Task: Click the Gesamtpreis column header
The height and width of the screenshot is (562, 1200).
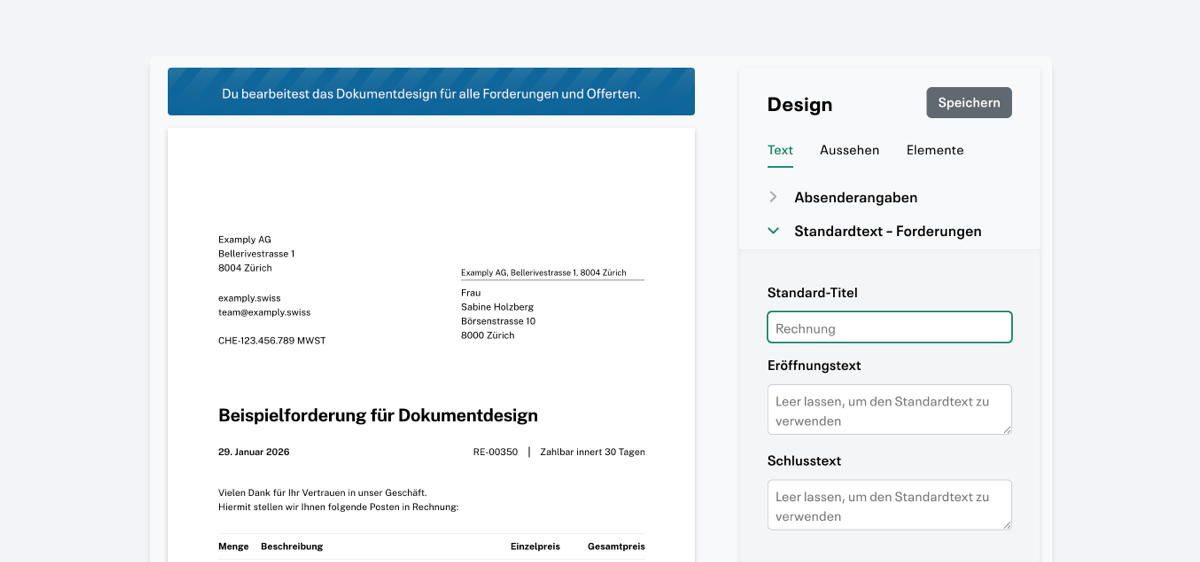Action: tap(616, 547)
